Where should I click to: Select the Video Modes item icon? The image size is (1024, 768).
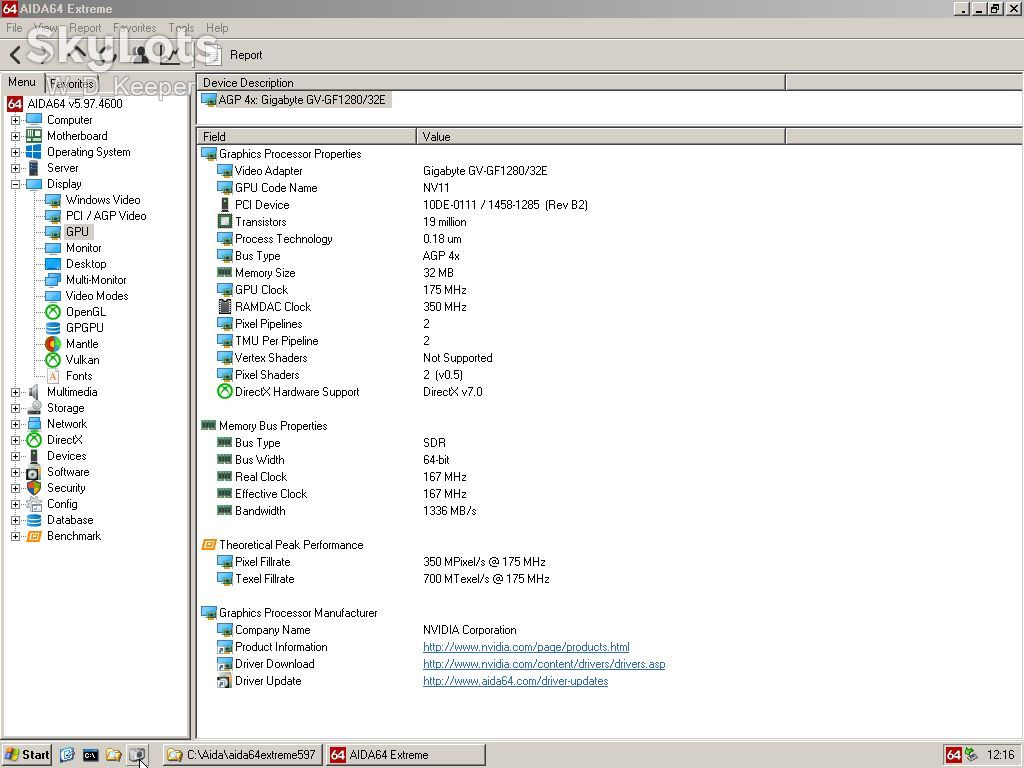[53, 296]
